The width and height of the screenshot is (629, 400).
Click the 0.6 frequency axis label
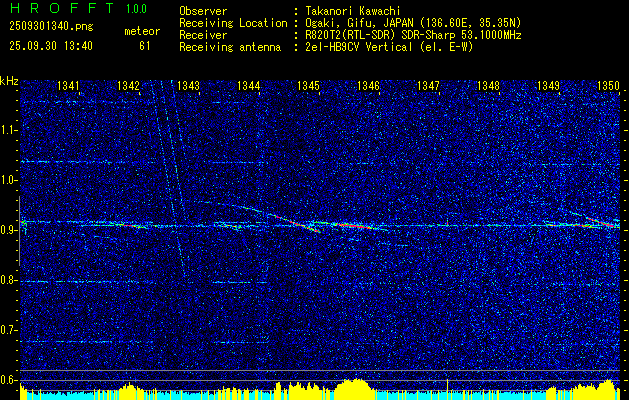(9, 380)
